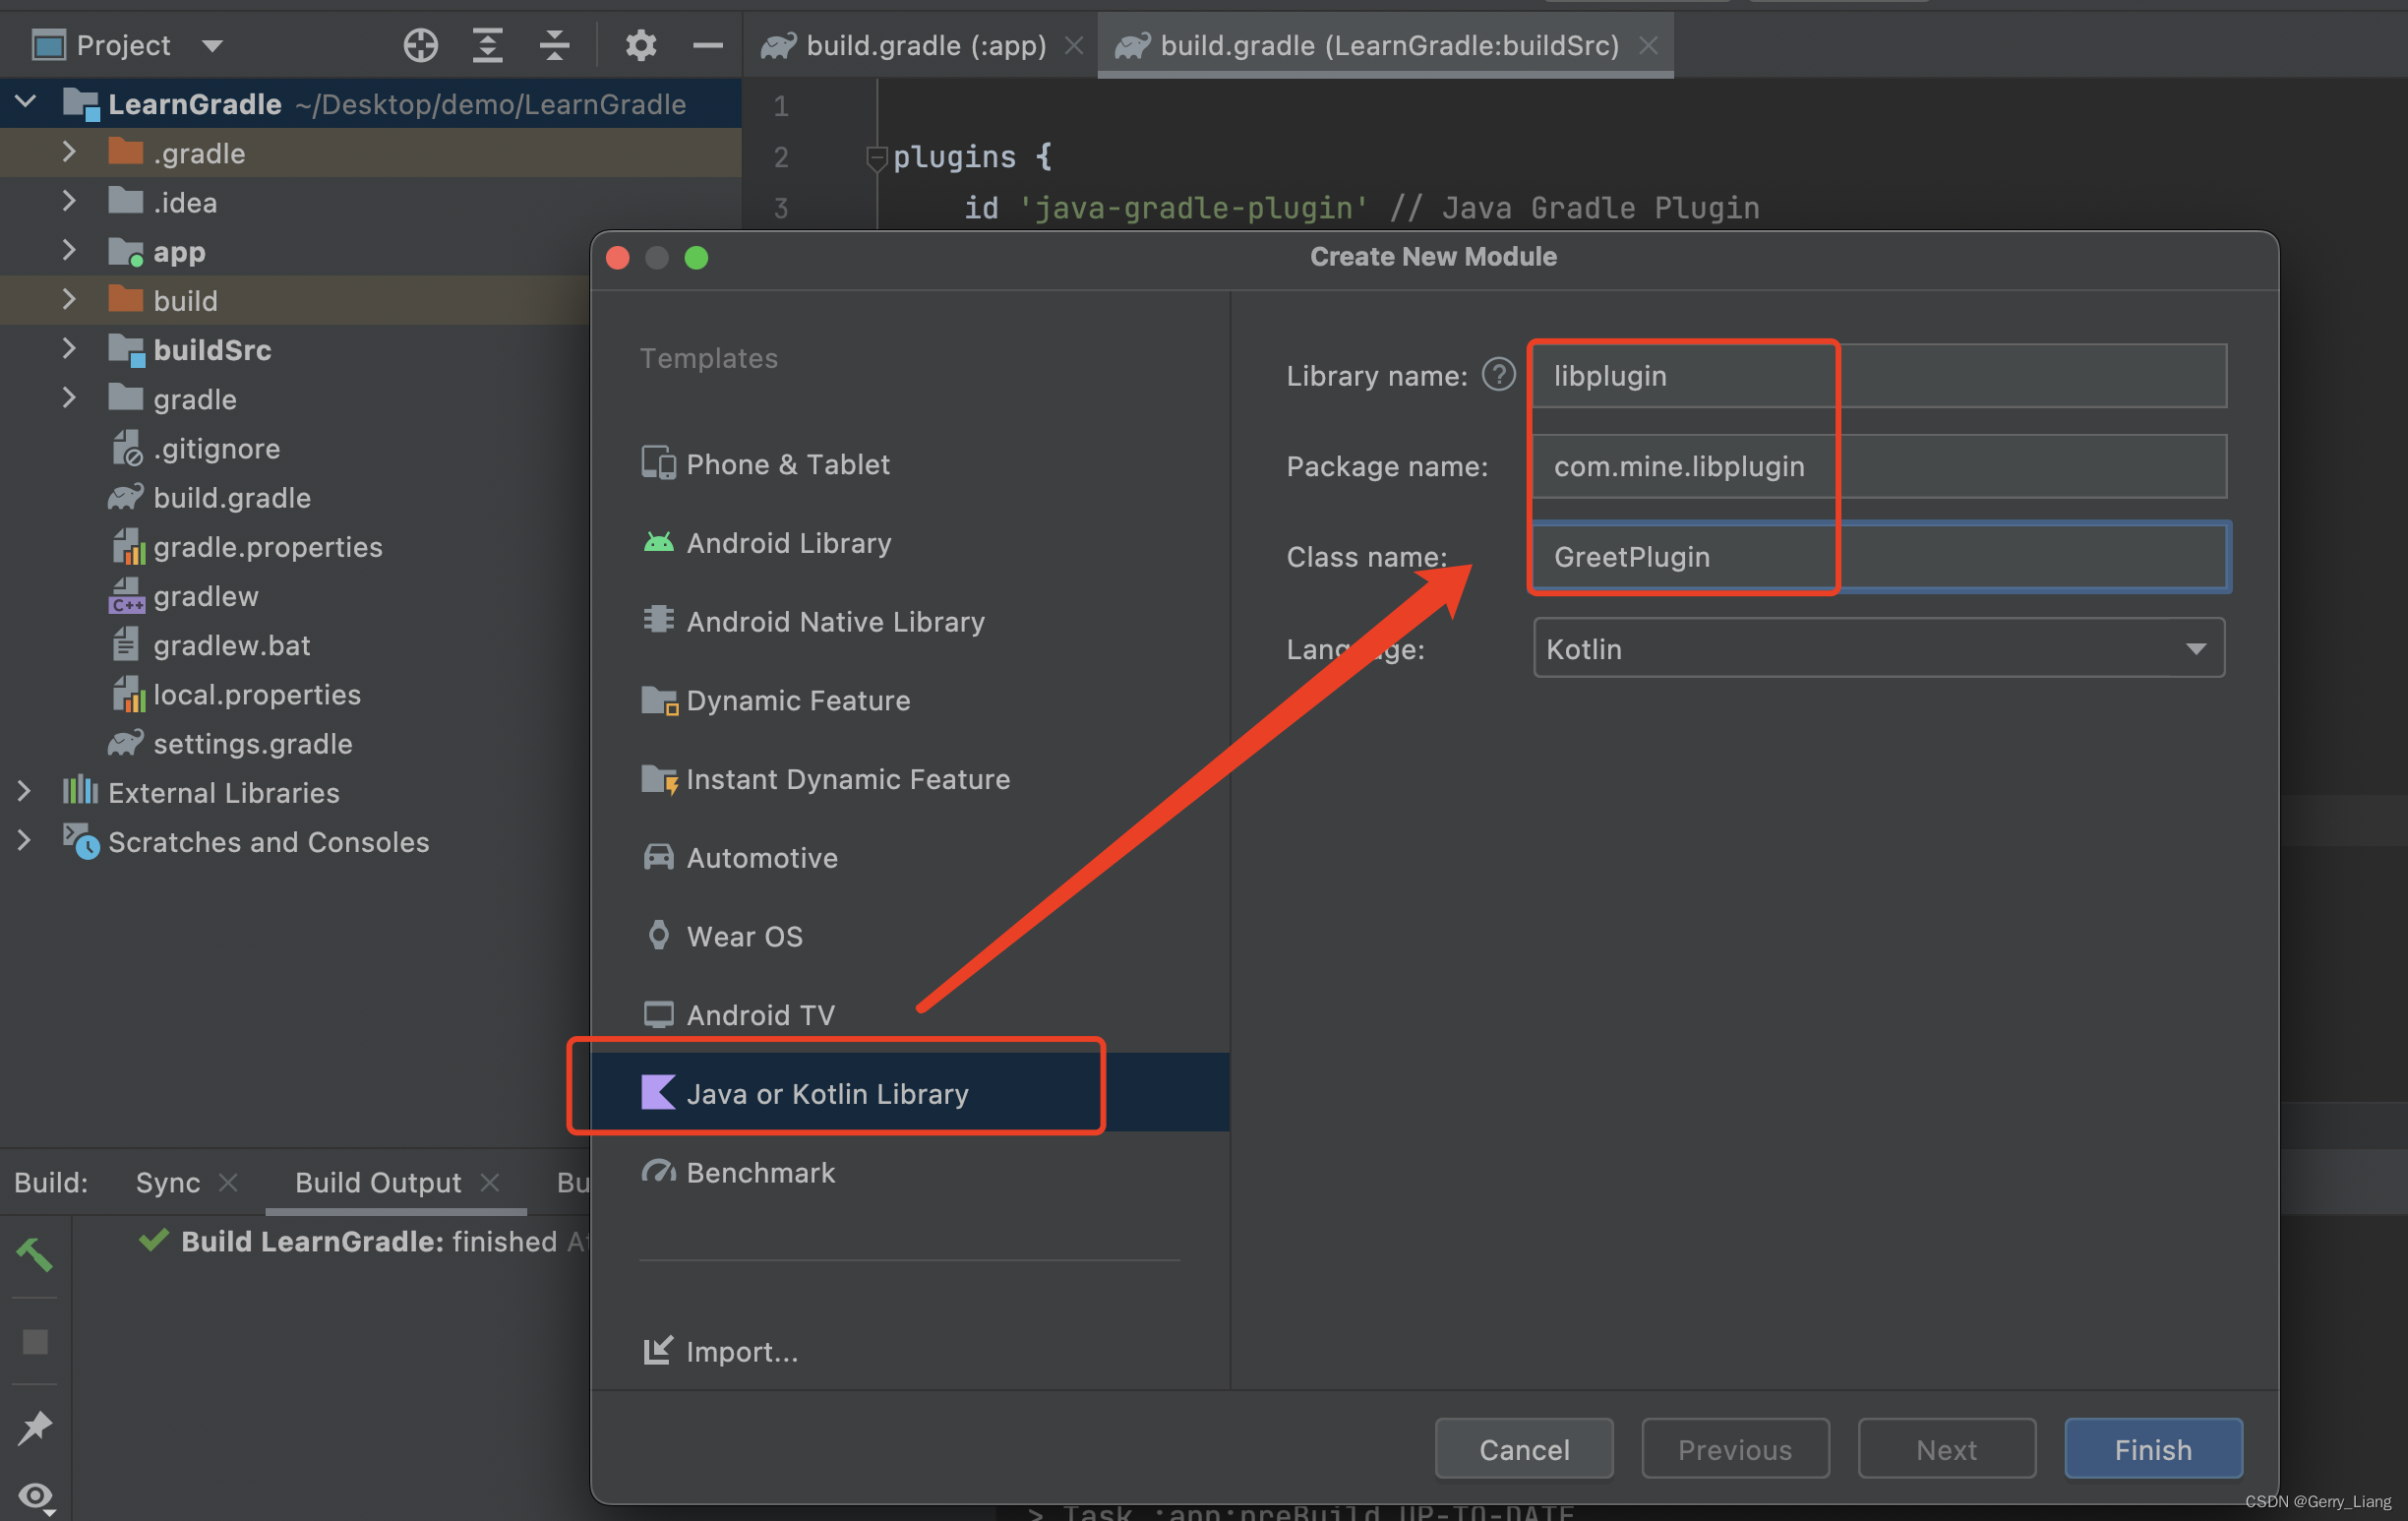Image resolution: width=2408 pixels, height=1521 pixels.
Task: Expand the buildSrc module
Action: tap(68, 348)
